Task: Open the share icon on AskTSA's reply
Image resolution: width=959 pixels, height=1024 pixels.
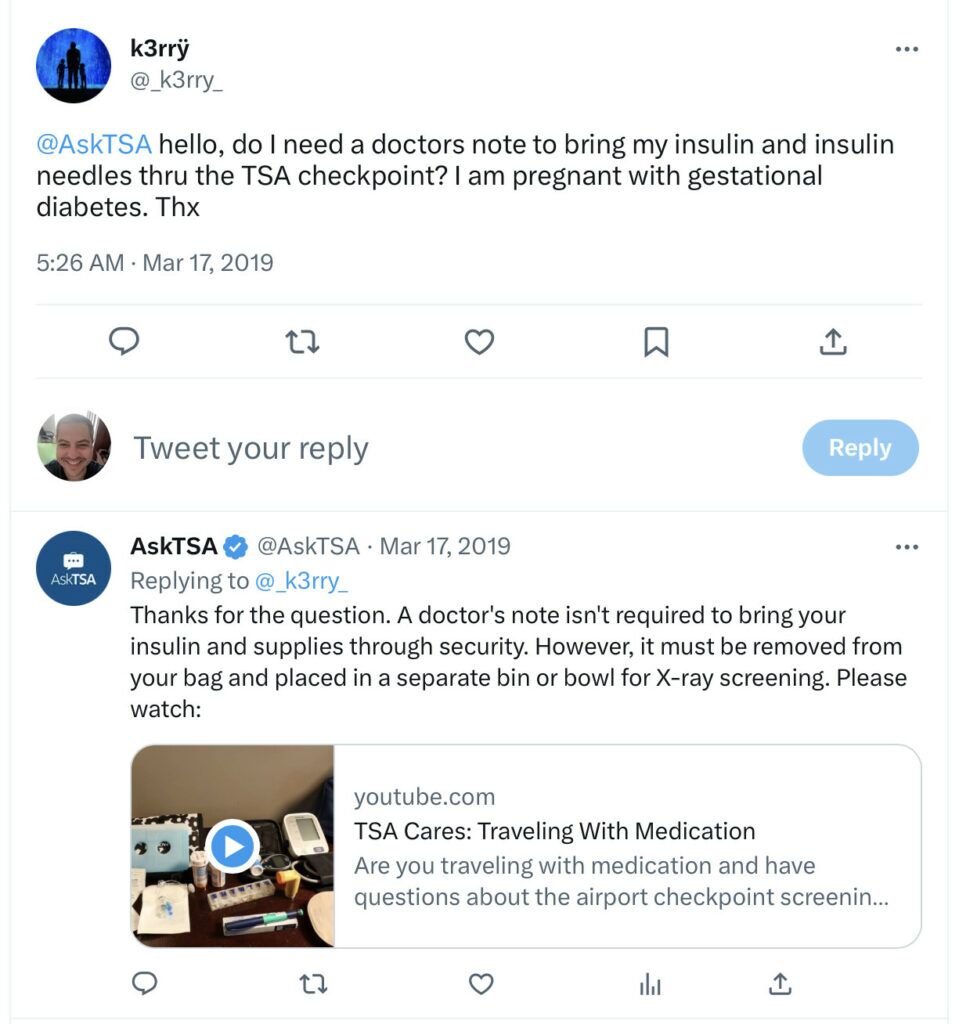Action: 780,984
